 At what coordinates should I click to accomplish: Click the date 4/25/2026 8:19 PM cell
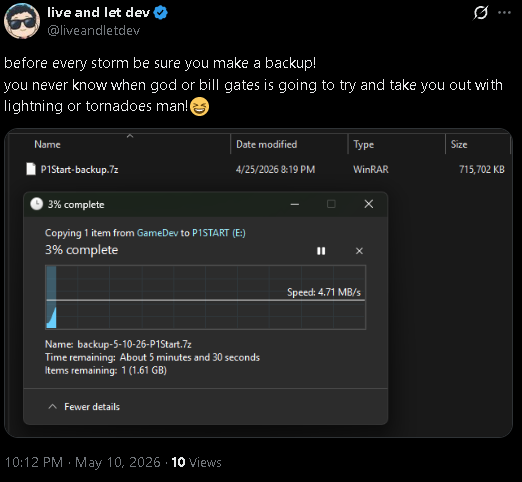[x=275, y=170]
